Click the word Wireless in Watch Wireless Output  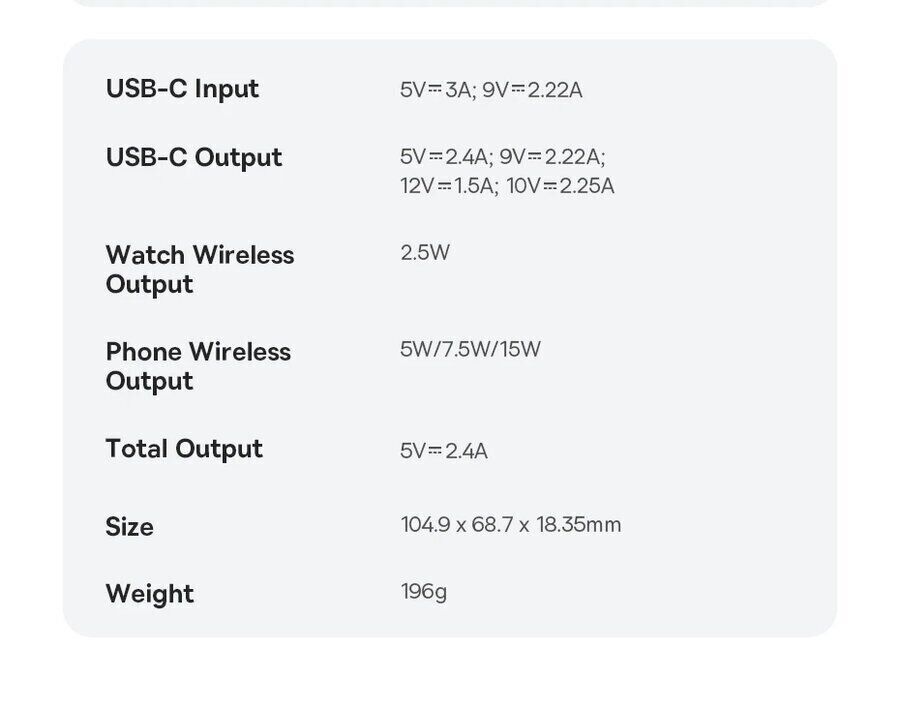(x=243, y=255)
